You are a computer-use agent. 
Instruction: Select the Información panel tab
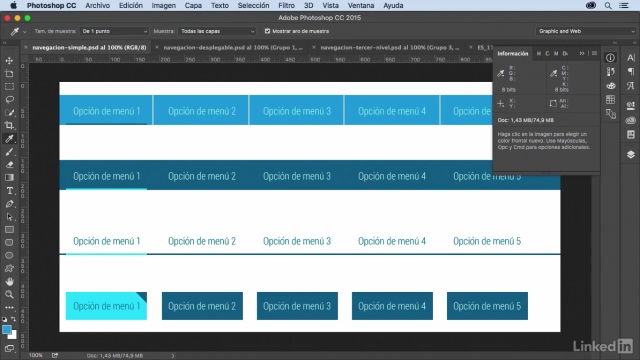point(513,53)
